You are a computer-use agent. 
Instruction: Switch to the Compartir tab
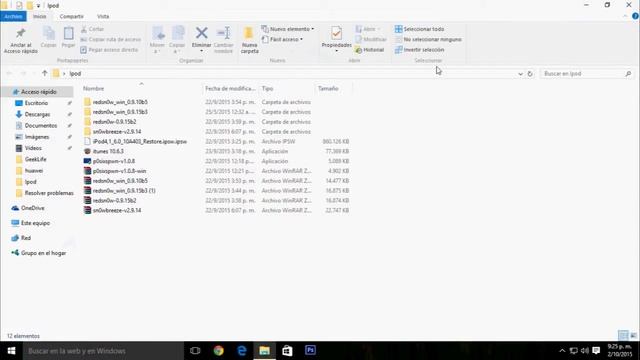tap(71, 16)
